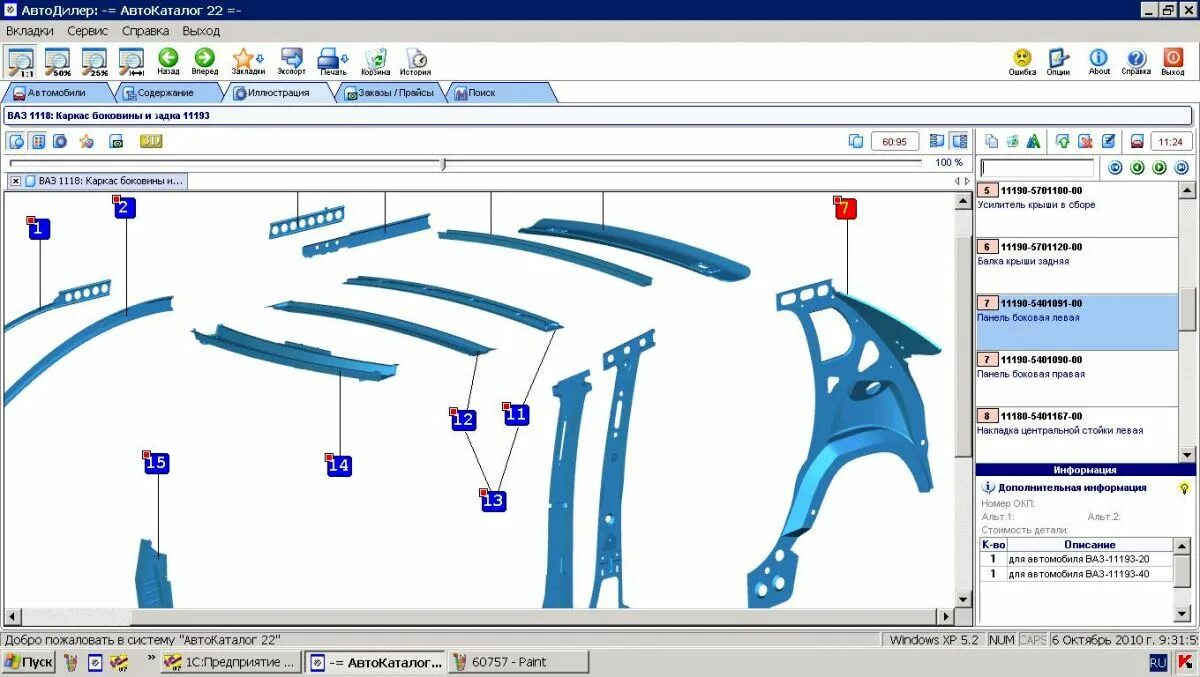The height and width of the screenshot is (677, 1200).
Task: Click the copy windows icon near 60:95
Action: (x=855, y=141)
